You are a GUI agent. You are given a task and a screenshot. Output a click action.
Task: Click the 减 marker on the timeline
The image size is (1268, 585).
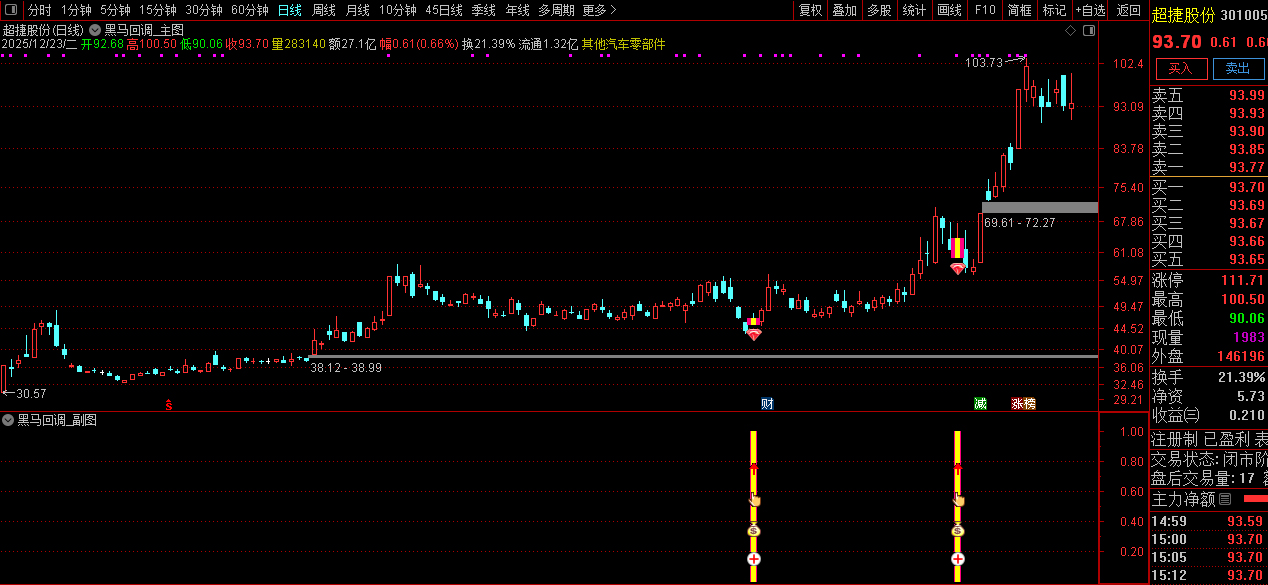(x=981, y=404)
